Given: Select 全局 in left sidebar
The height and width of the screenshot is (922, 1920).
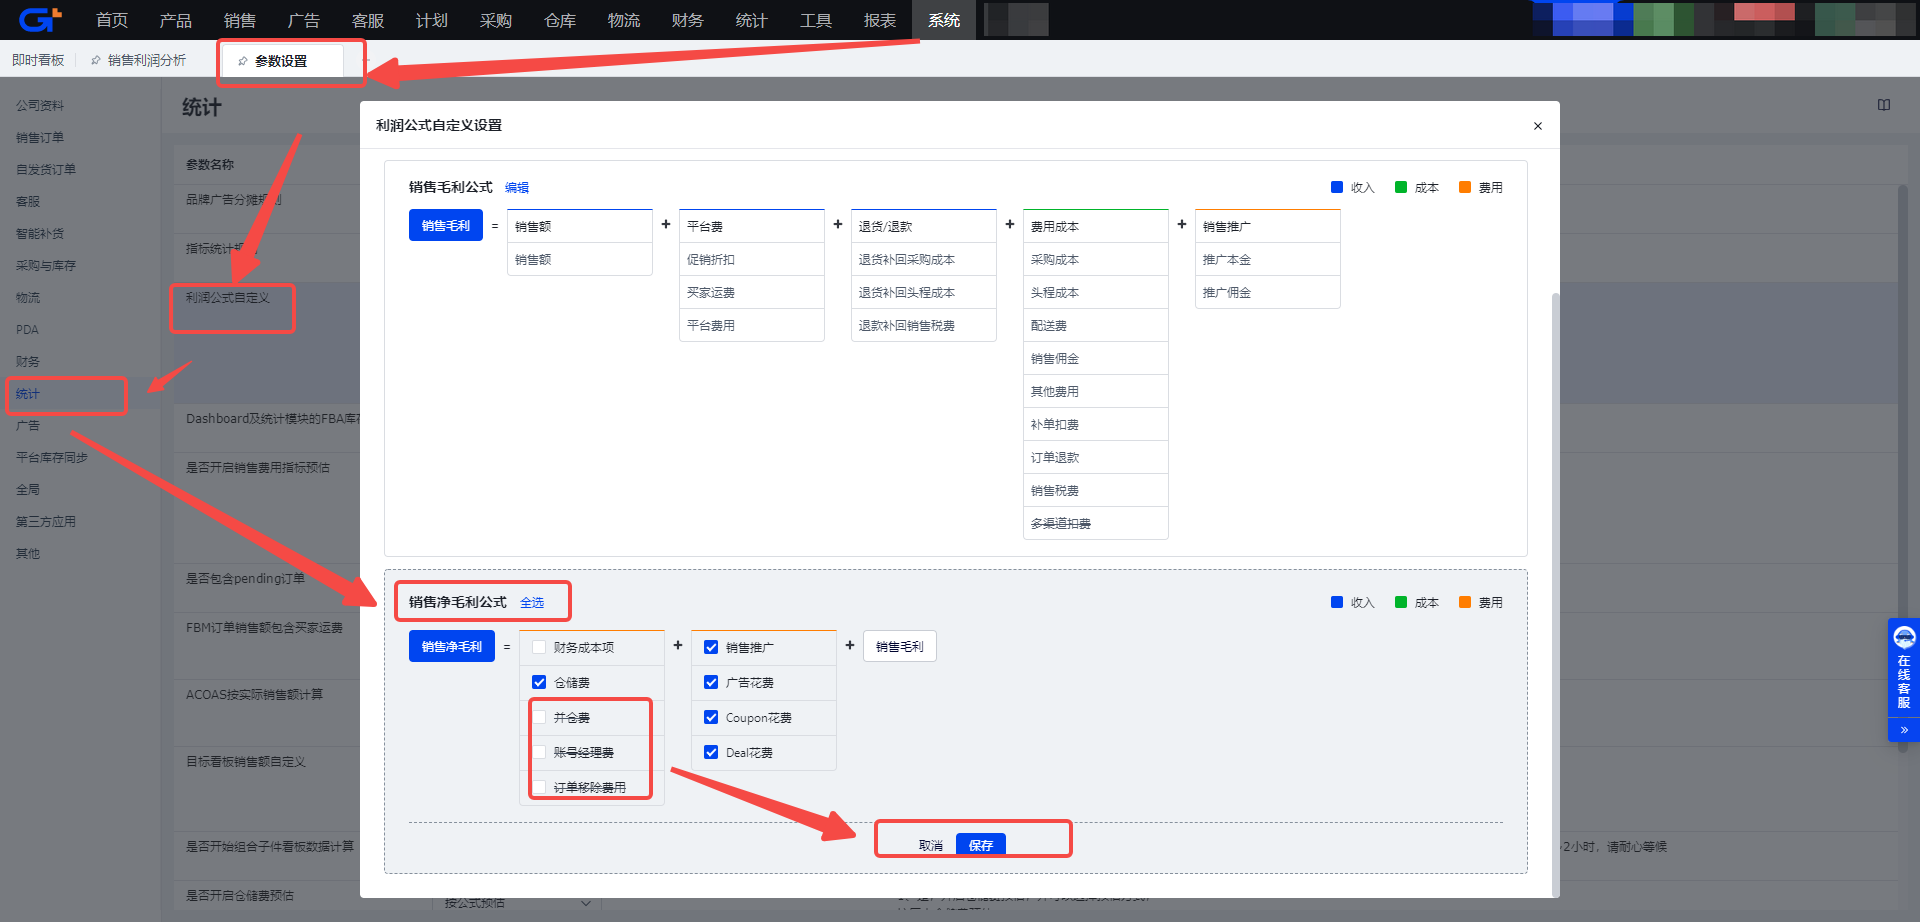Looking at the screenshot, I should (x=28, y=489).
